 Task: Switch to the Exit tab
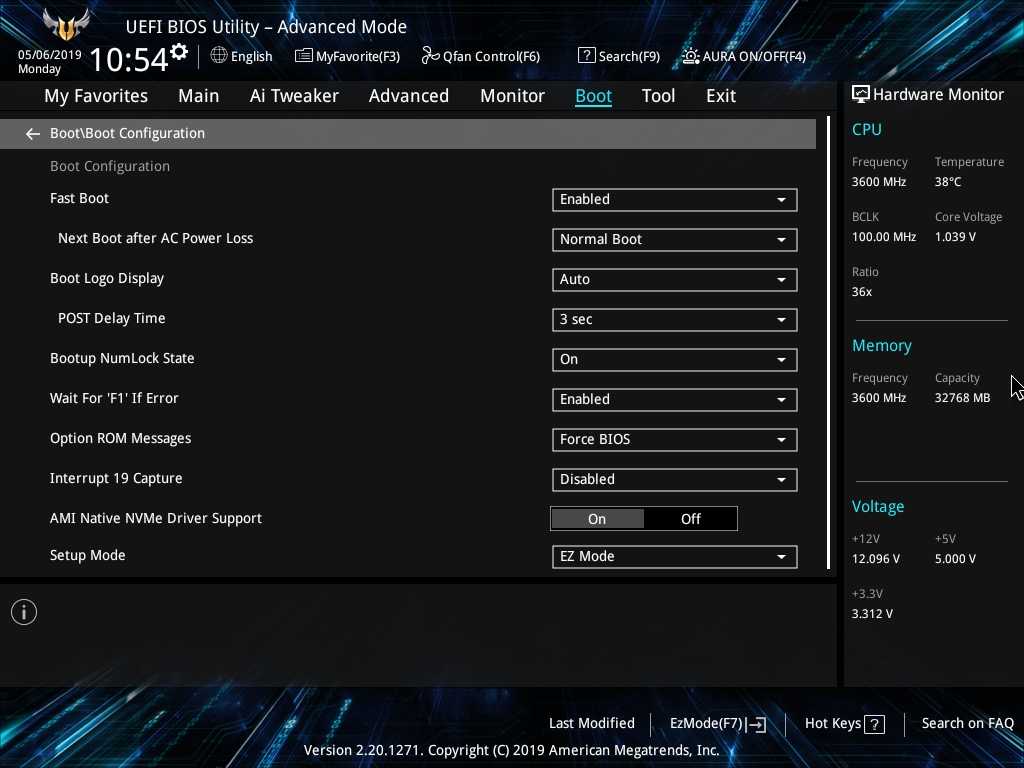click(x=721, y=96)
